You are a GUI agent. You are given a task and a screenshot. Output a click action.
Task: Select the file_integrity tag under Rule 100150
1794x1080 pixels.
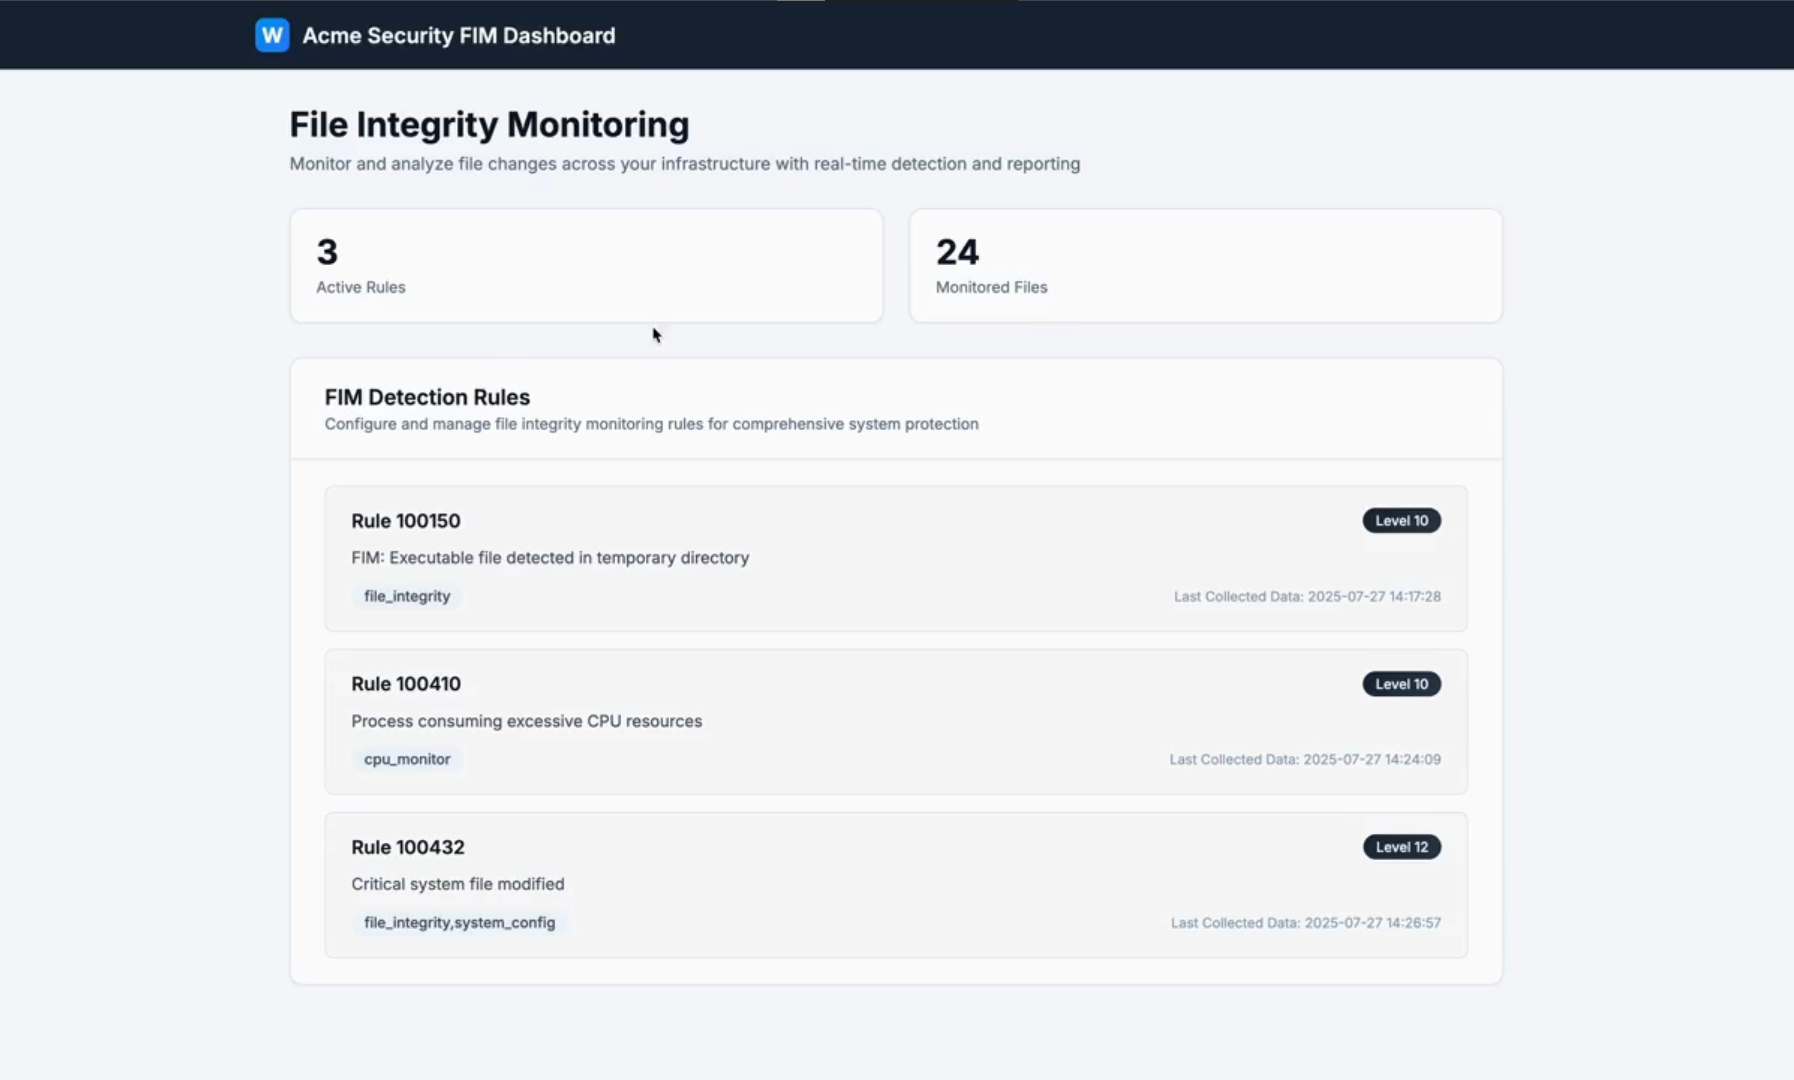405,596
